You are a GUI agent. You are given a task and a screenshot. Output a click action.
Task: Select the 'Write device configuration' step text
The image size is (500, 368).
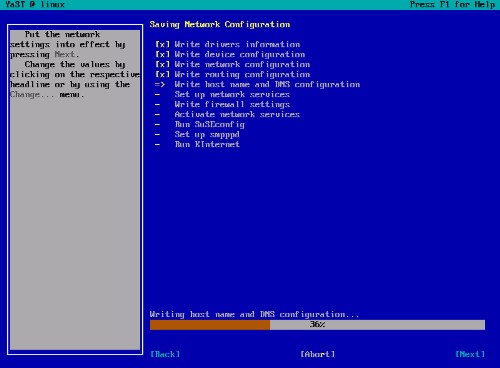(x=240, y=54)
